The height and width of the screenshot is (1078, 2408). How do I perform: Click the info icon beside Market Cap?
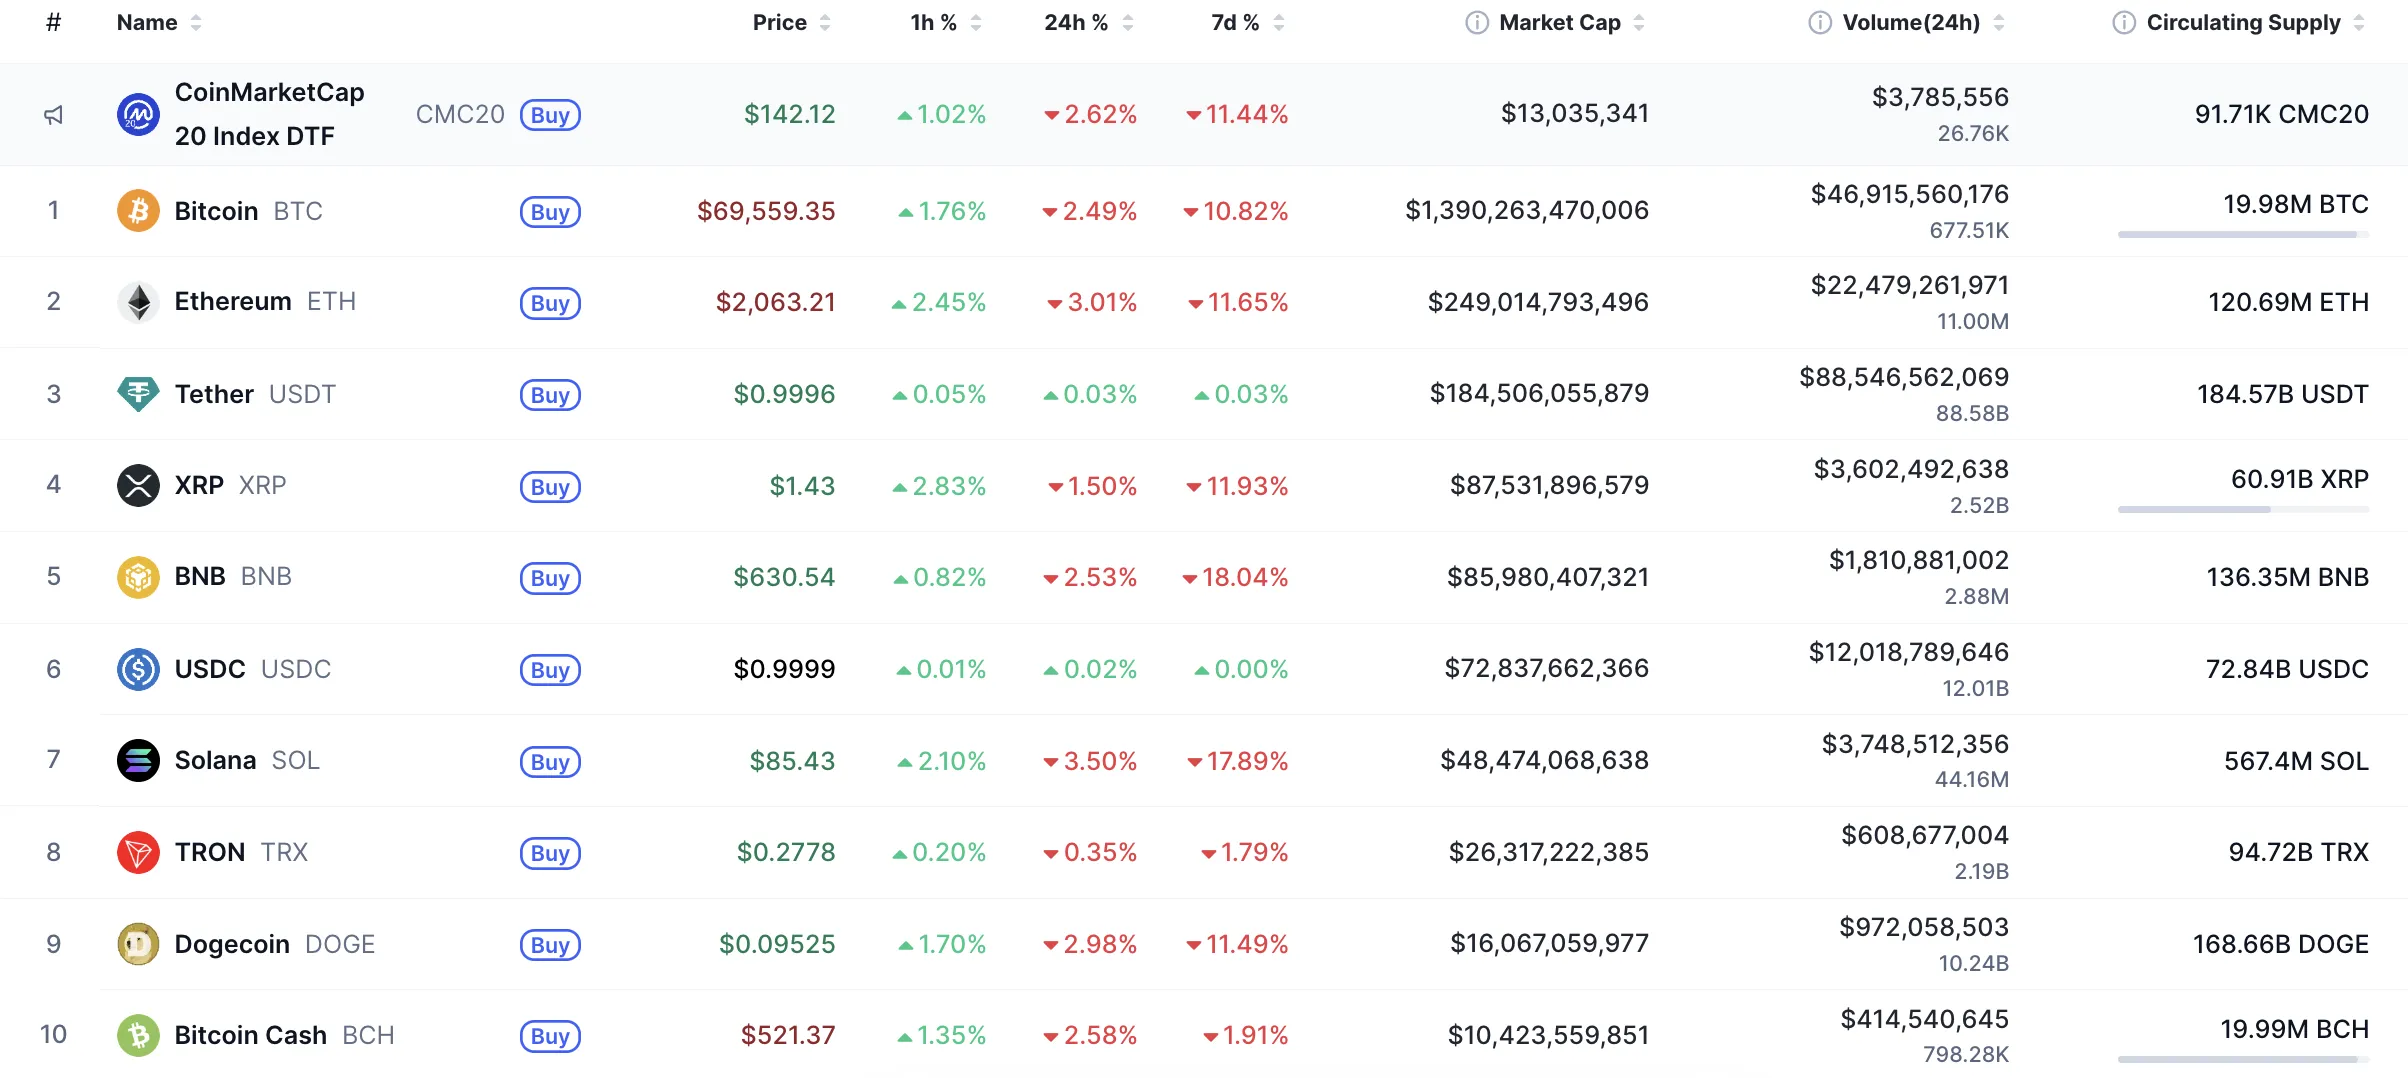pos(1476,22)
